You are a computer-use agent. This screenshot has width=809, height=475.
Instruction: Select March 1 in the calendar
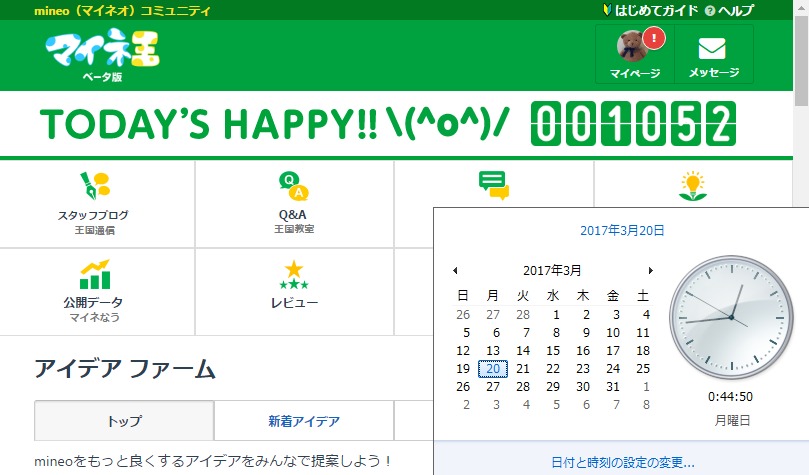coord(556,315)
